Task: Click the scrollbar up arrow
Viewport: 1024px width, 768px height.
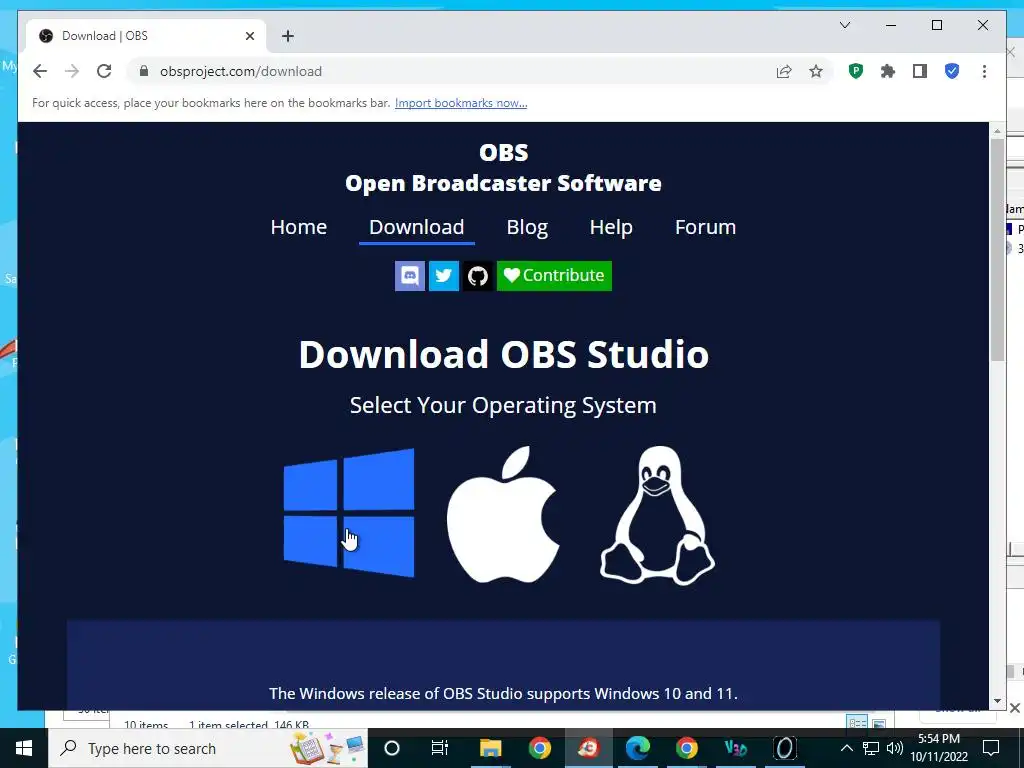Action: (x=997, y=131)
